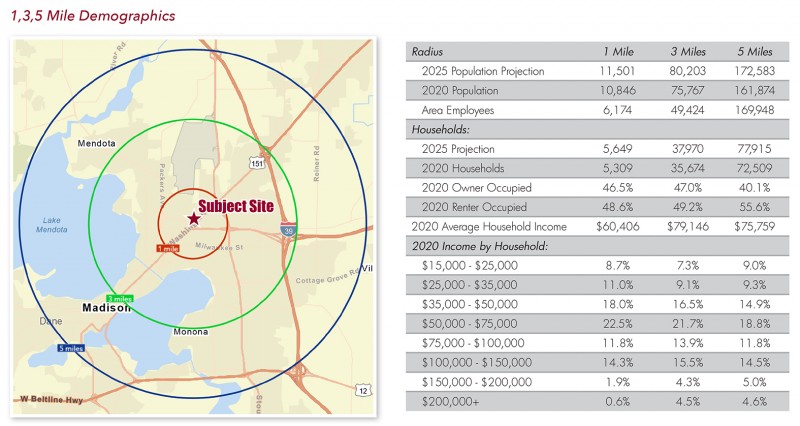Screen dimensions: 800x426
Task: Click the '2020 Households' row label
Action: tap(463, 168)
